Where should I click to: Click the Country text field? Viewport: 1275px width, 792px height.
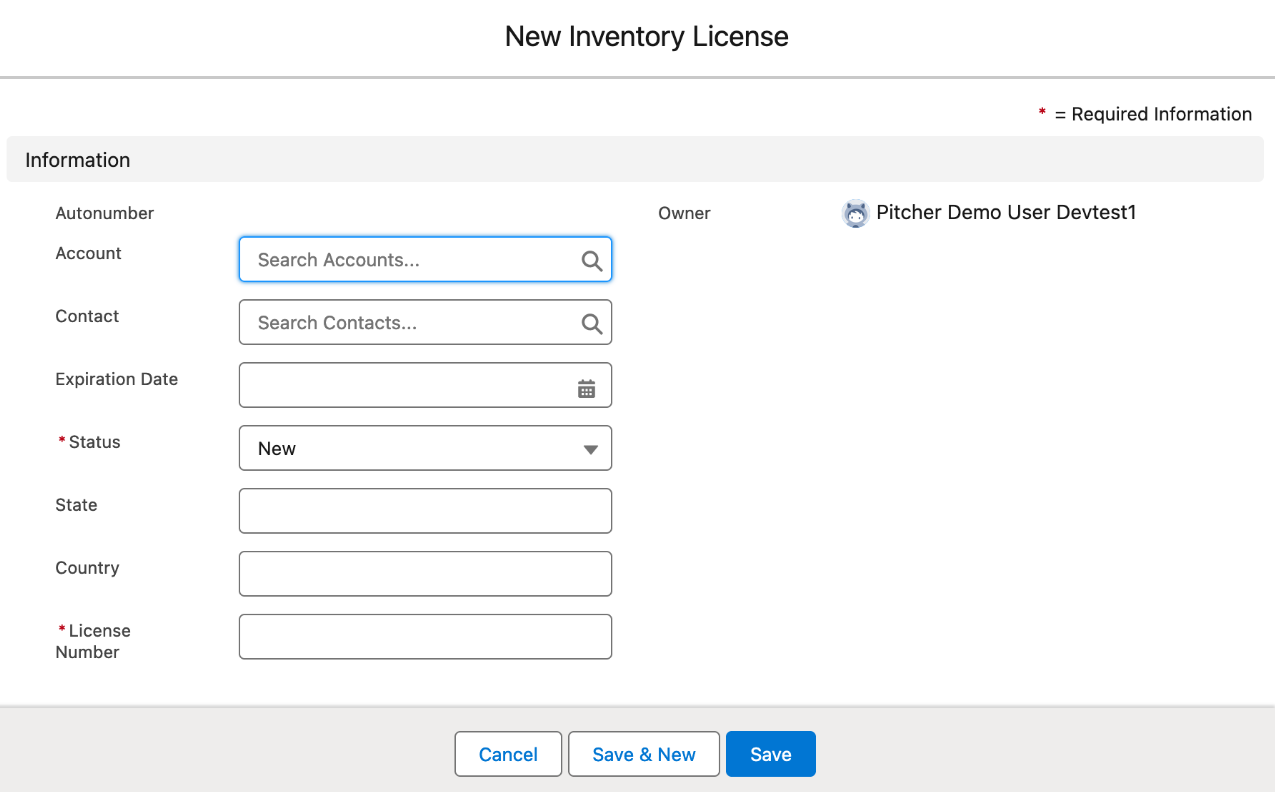pos(425,574)
